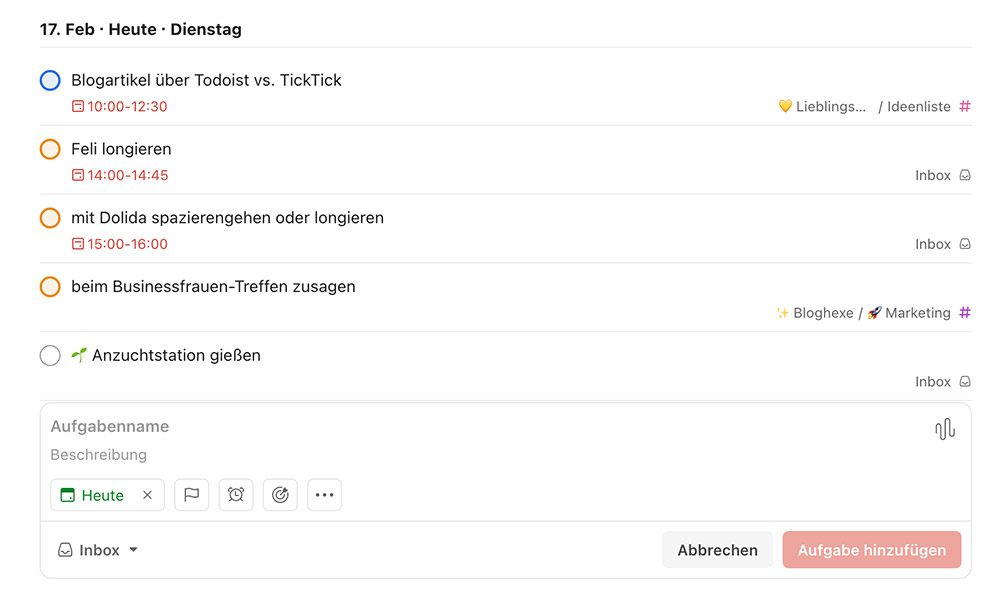Complete the task 'Anzuchtstation gießen'
The width and height of the screenshot is (1000, 605).
50,355
